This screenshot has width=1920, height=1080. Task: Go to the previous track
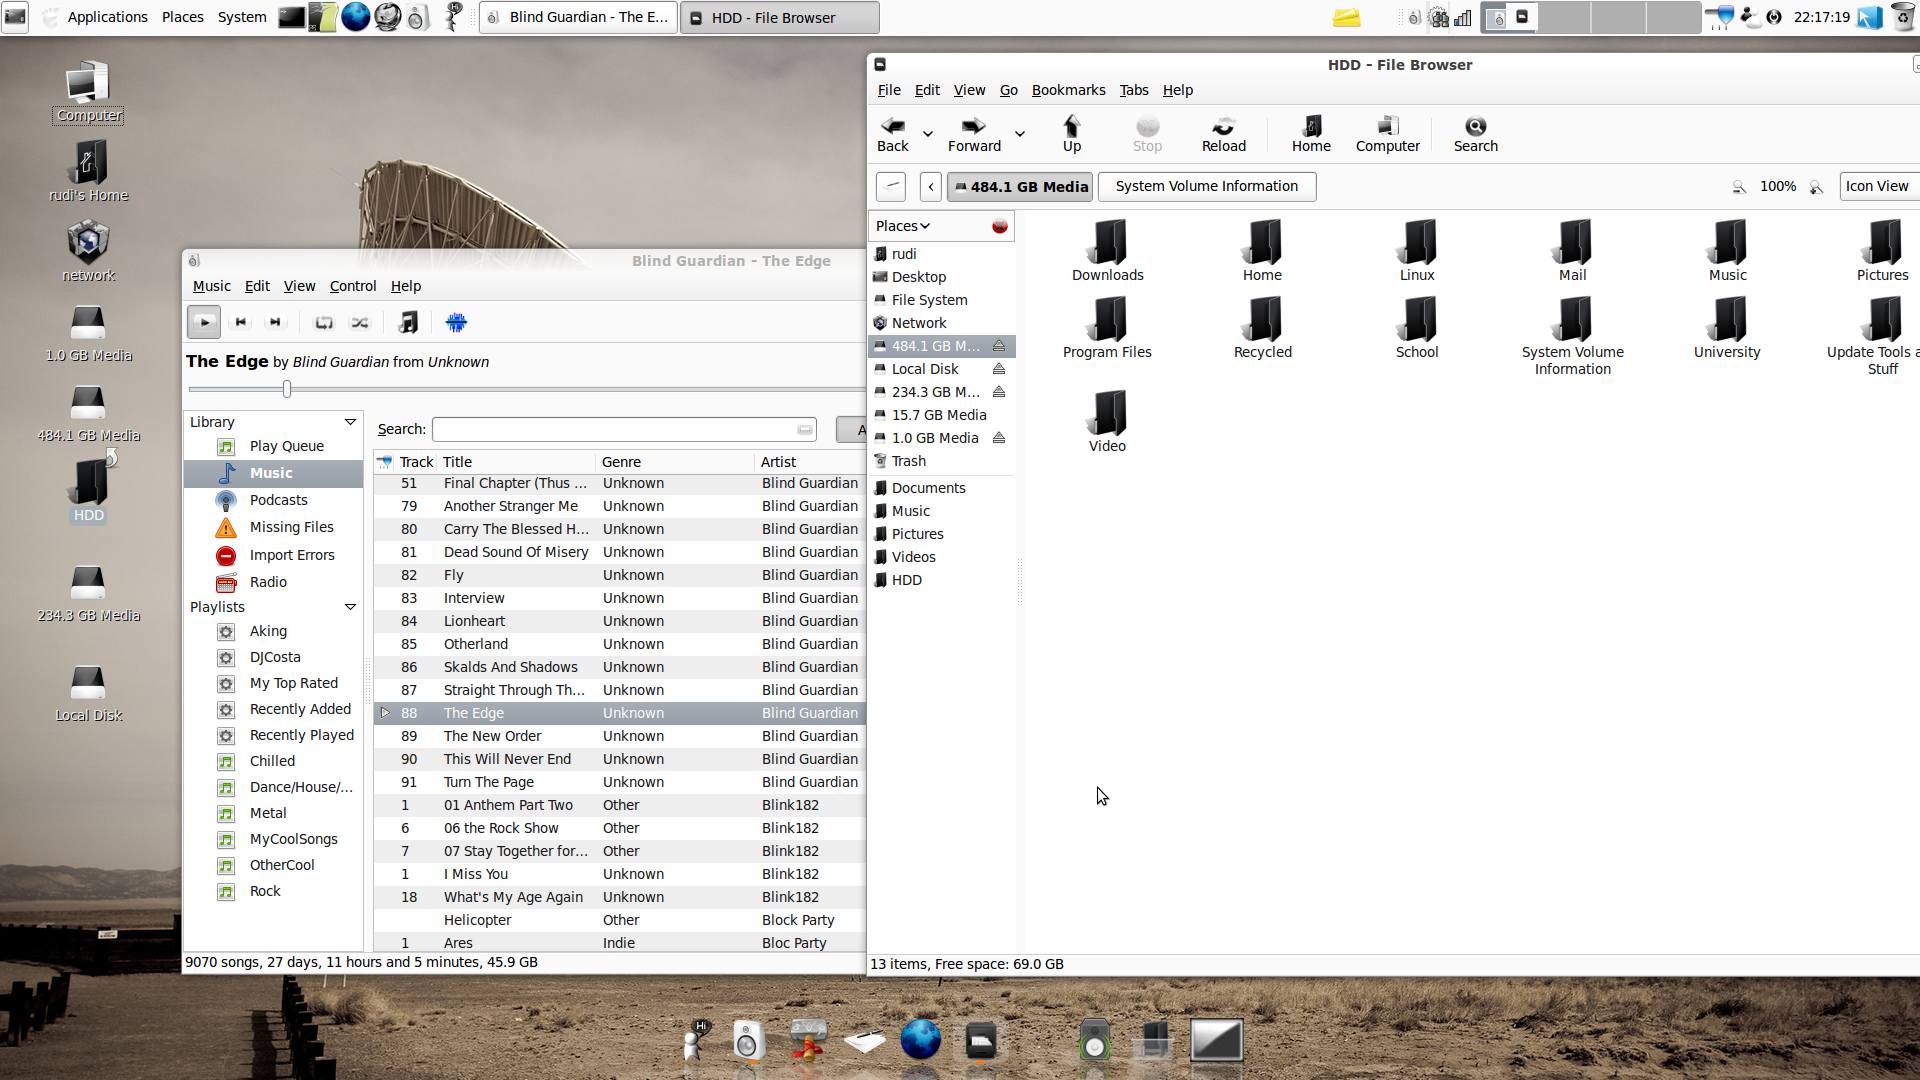point(240,323)
